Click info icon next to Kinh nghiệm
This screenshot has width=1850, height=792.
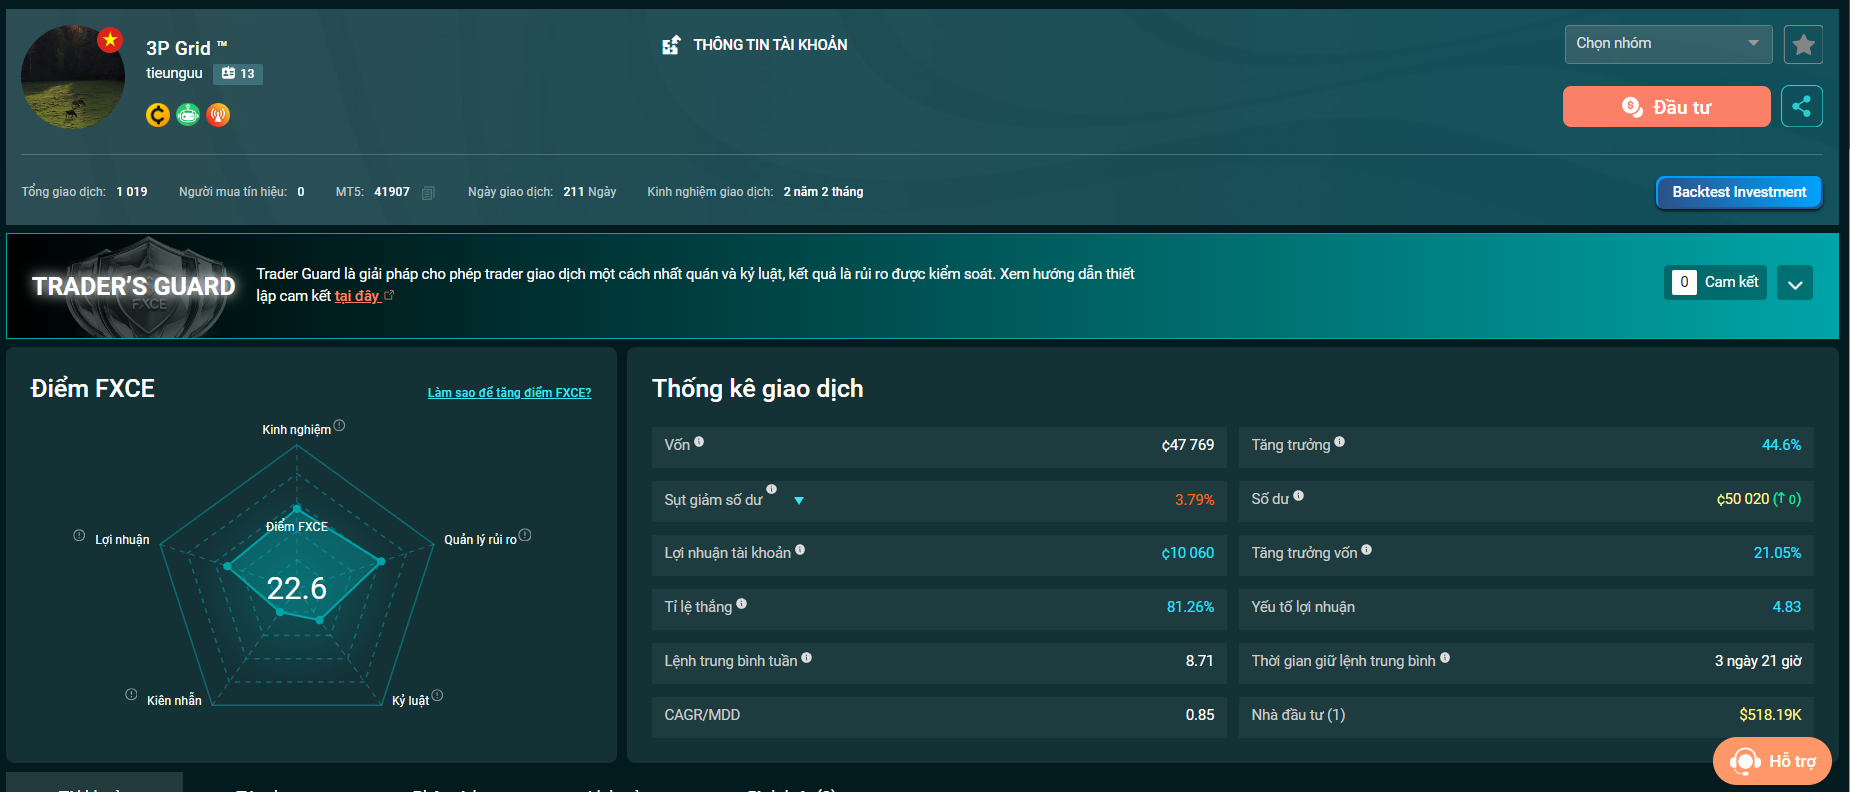point(340,426)
